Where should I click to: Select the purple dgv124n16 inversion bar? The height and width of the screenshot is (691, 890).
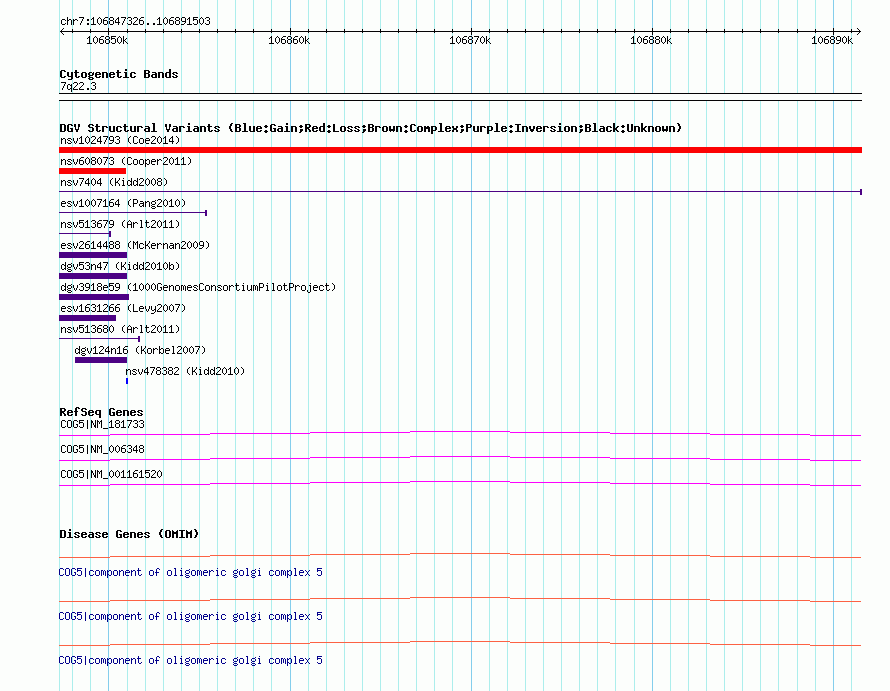tap(101, 360)
